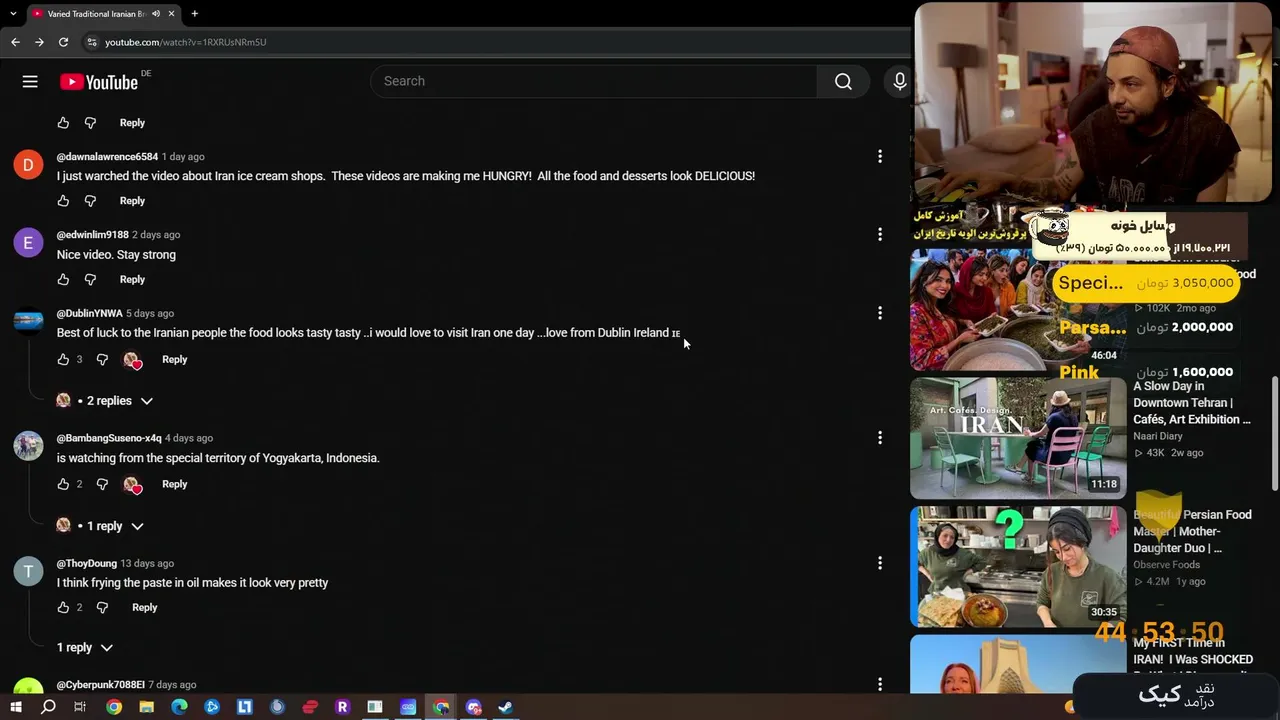Open @BambangSuseno-x4q channel avatar
1280x720 pixels.
click(28, 446)
